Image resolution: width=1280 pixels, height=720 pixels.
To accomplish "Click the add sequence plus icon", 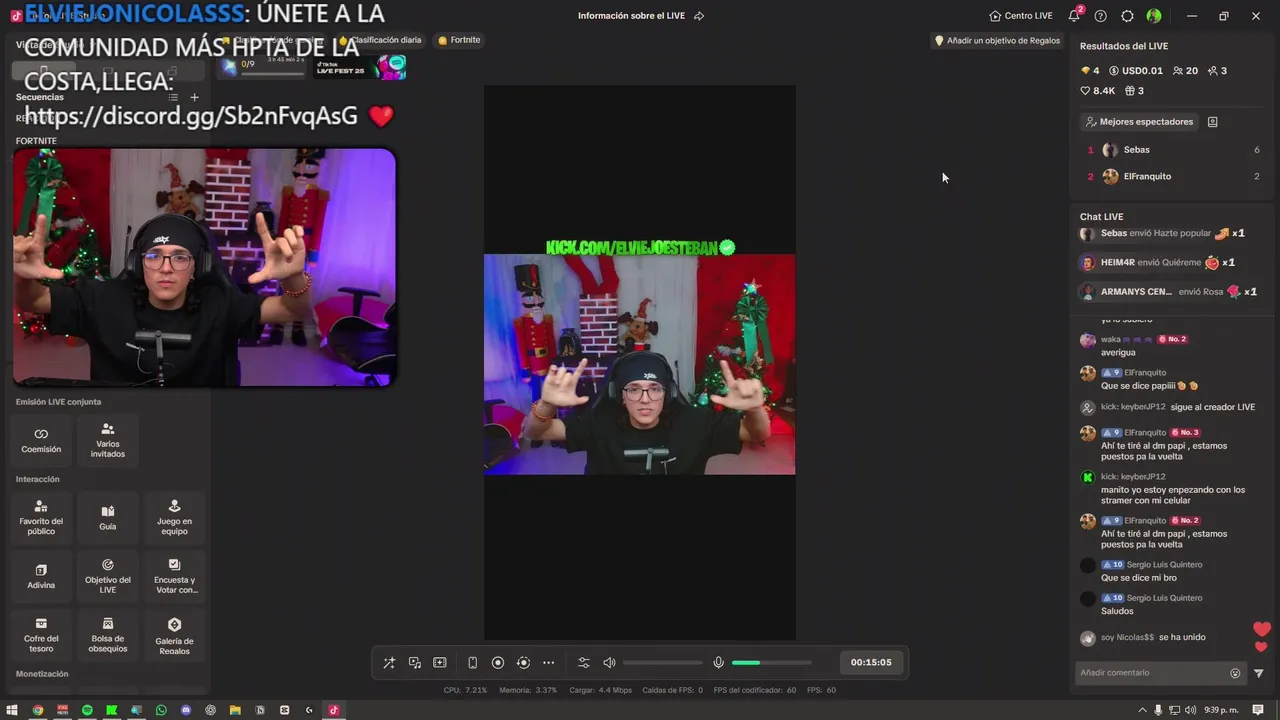I will (x=194, y=97).
